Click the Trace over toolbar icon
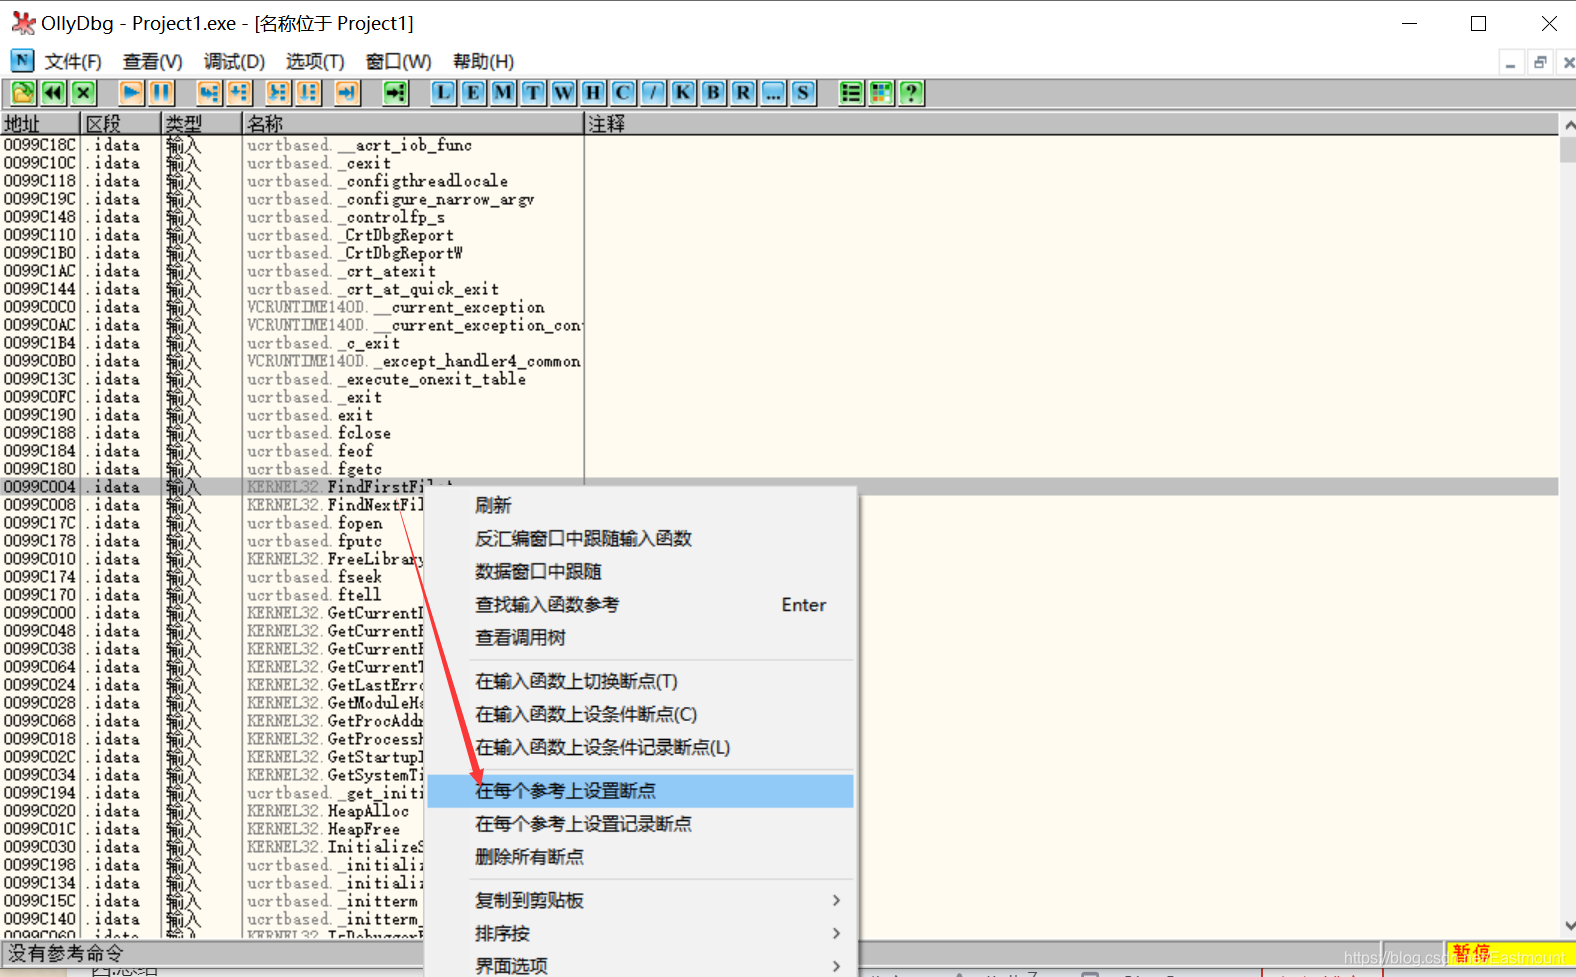The width and height of the screenshot is (1576, 977). point(308,93)
